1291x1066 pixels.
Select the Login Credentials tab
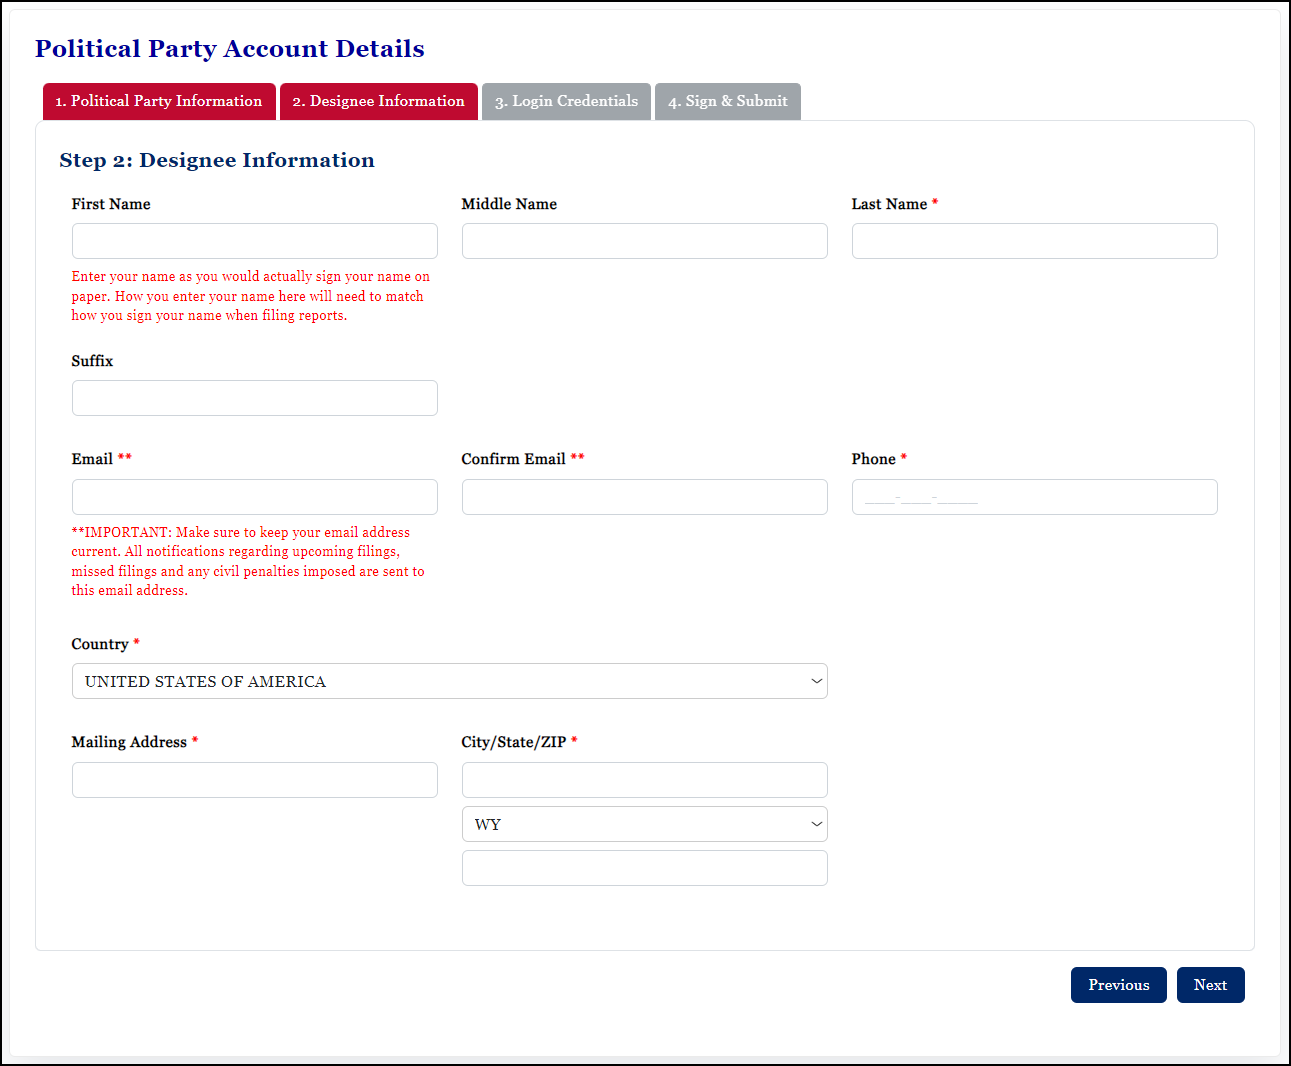(565, 101)
